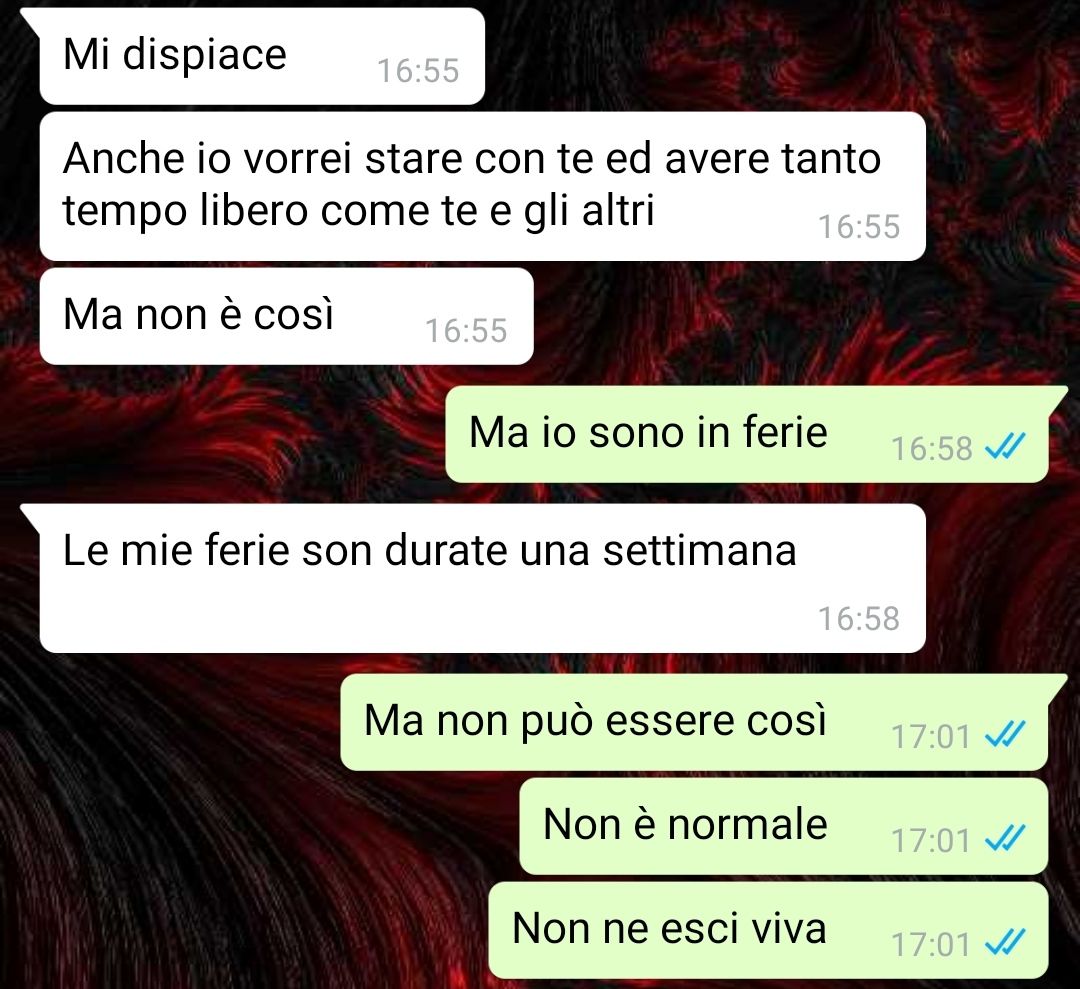Viewport: 1080px width, 989px height.
Task: Select the 'Anche io vorrei stare con te' message
Action: point(482,186)
